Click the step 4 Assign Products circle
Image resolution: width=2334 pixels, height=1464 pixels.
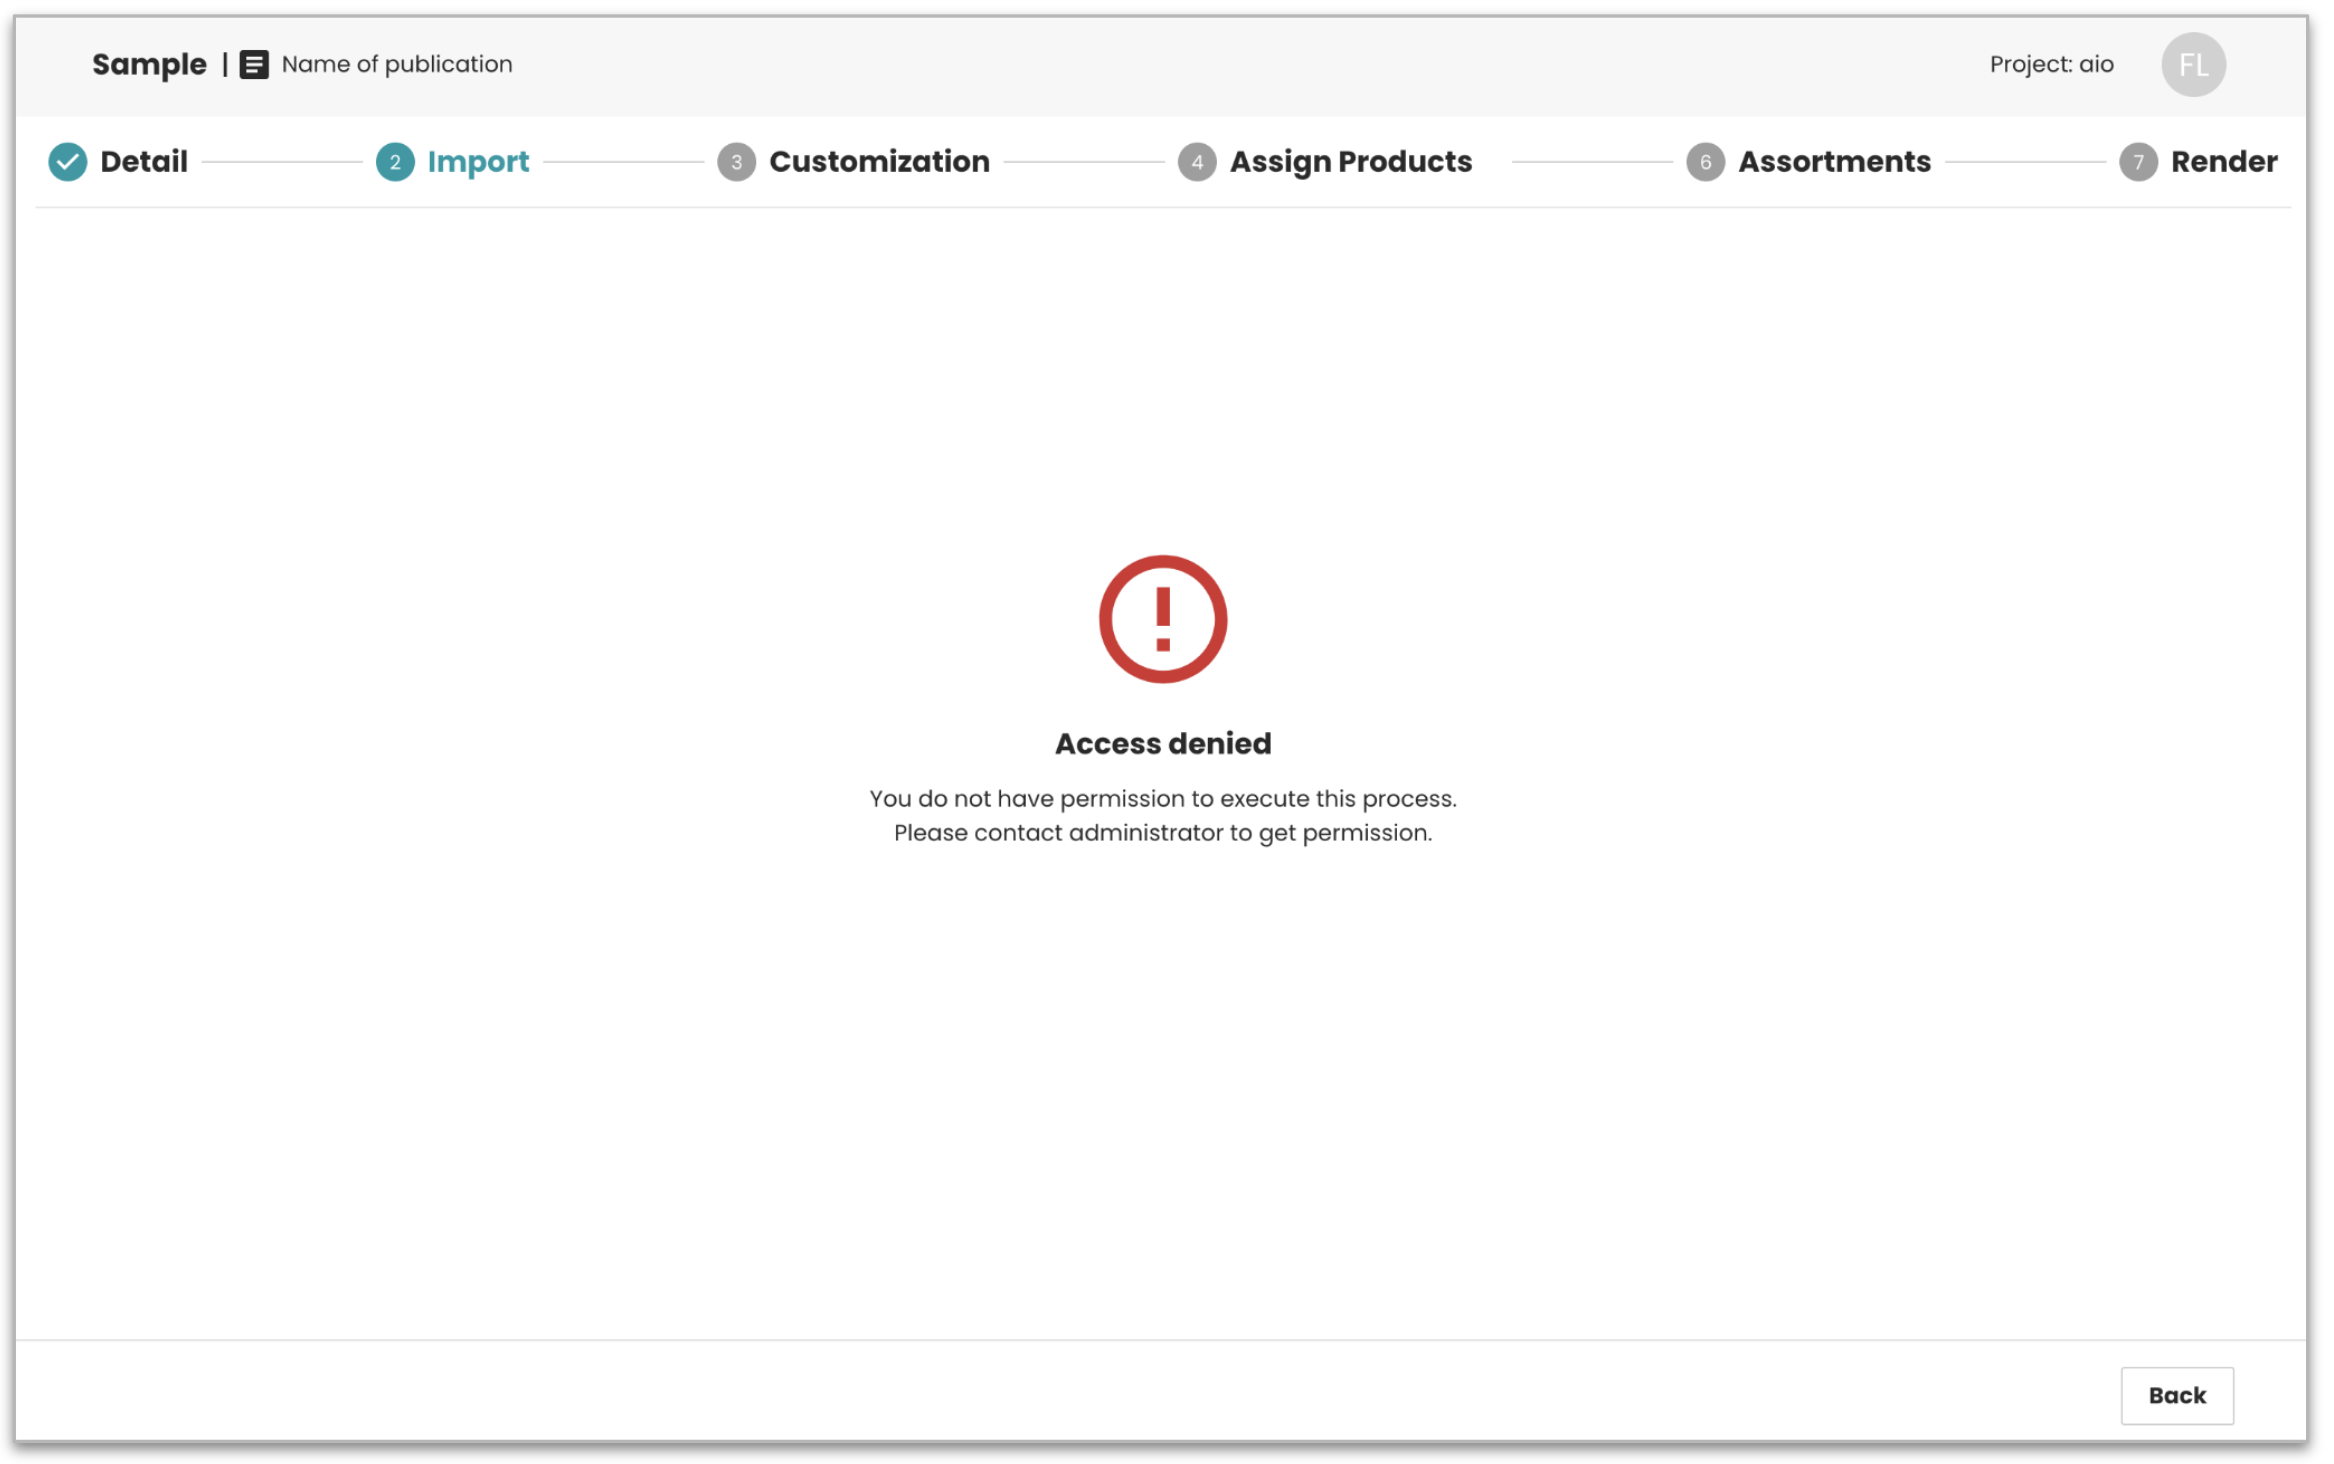point(1197,162)
